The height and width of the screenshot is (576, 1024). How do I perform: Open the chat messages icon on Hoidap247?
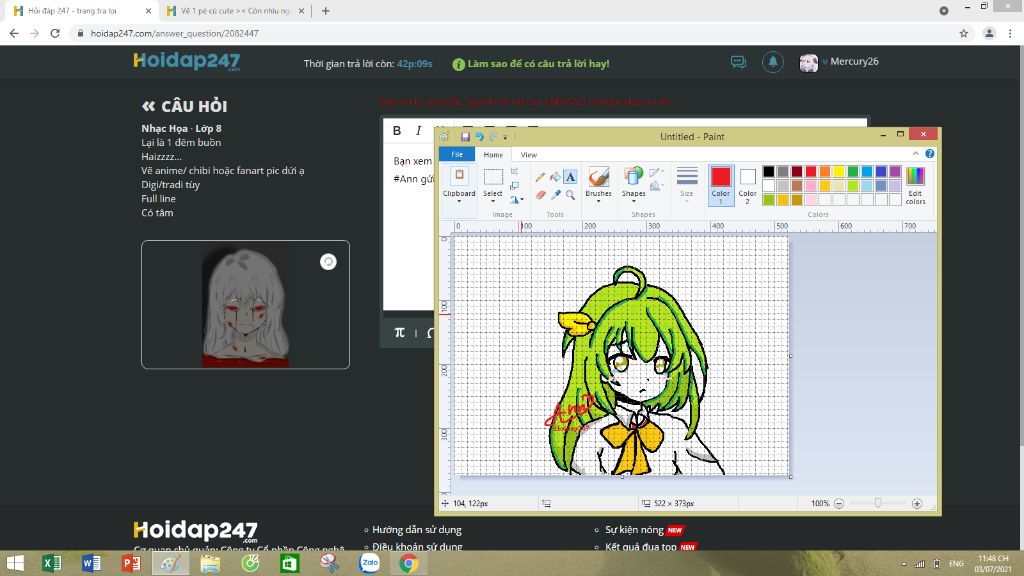[738, 62]
